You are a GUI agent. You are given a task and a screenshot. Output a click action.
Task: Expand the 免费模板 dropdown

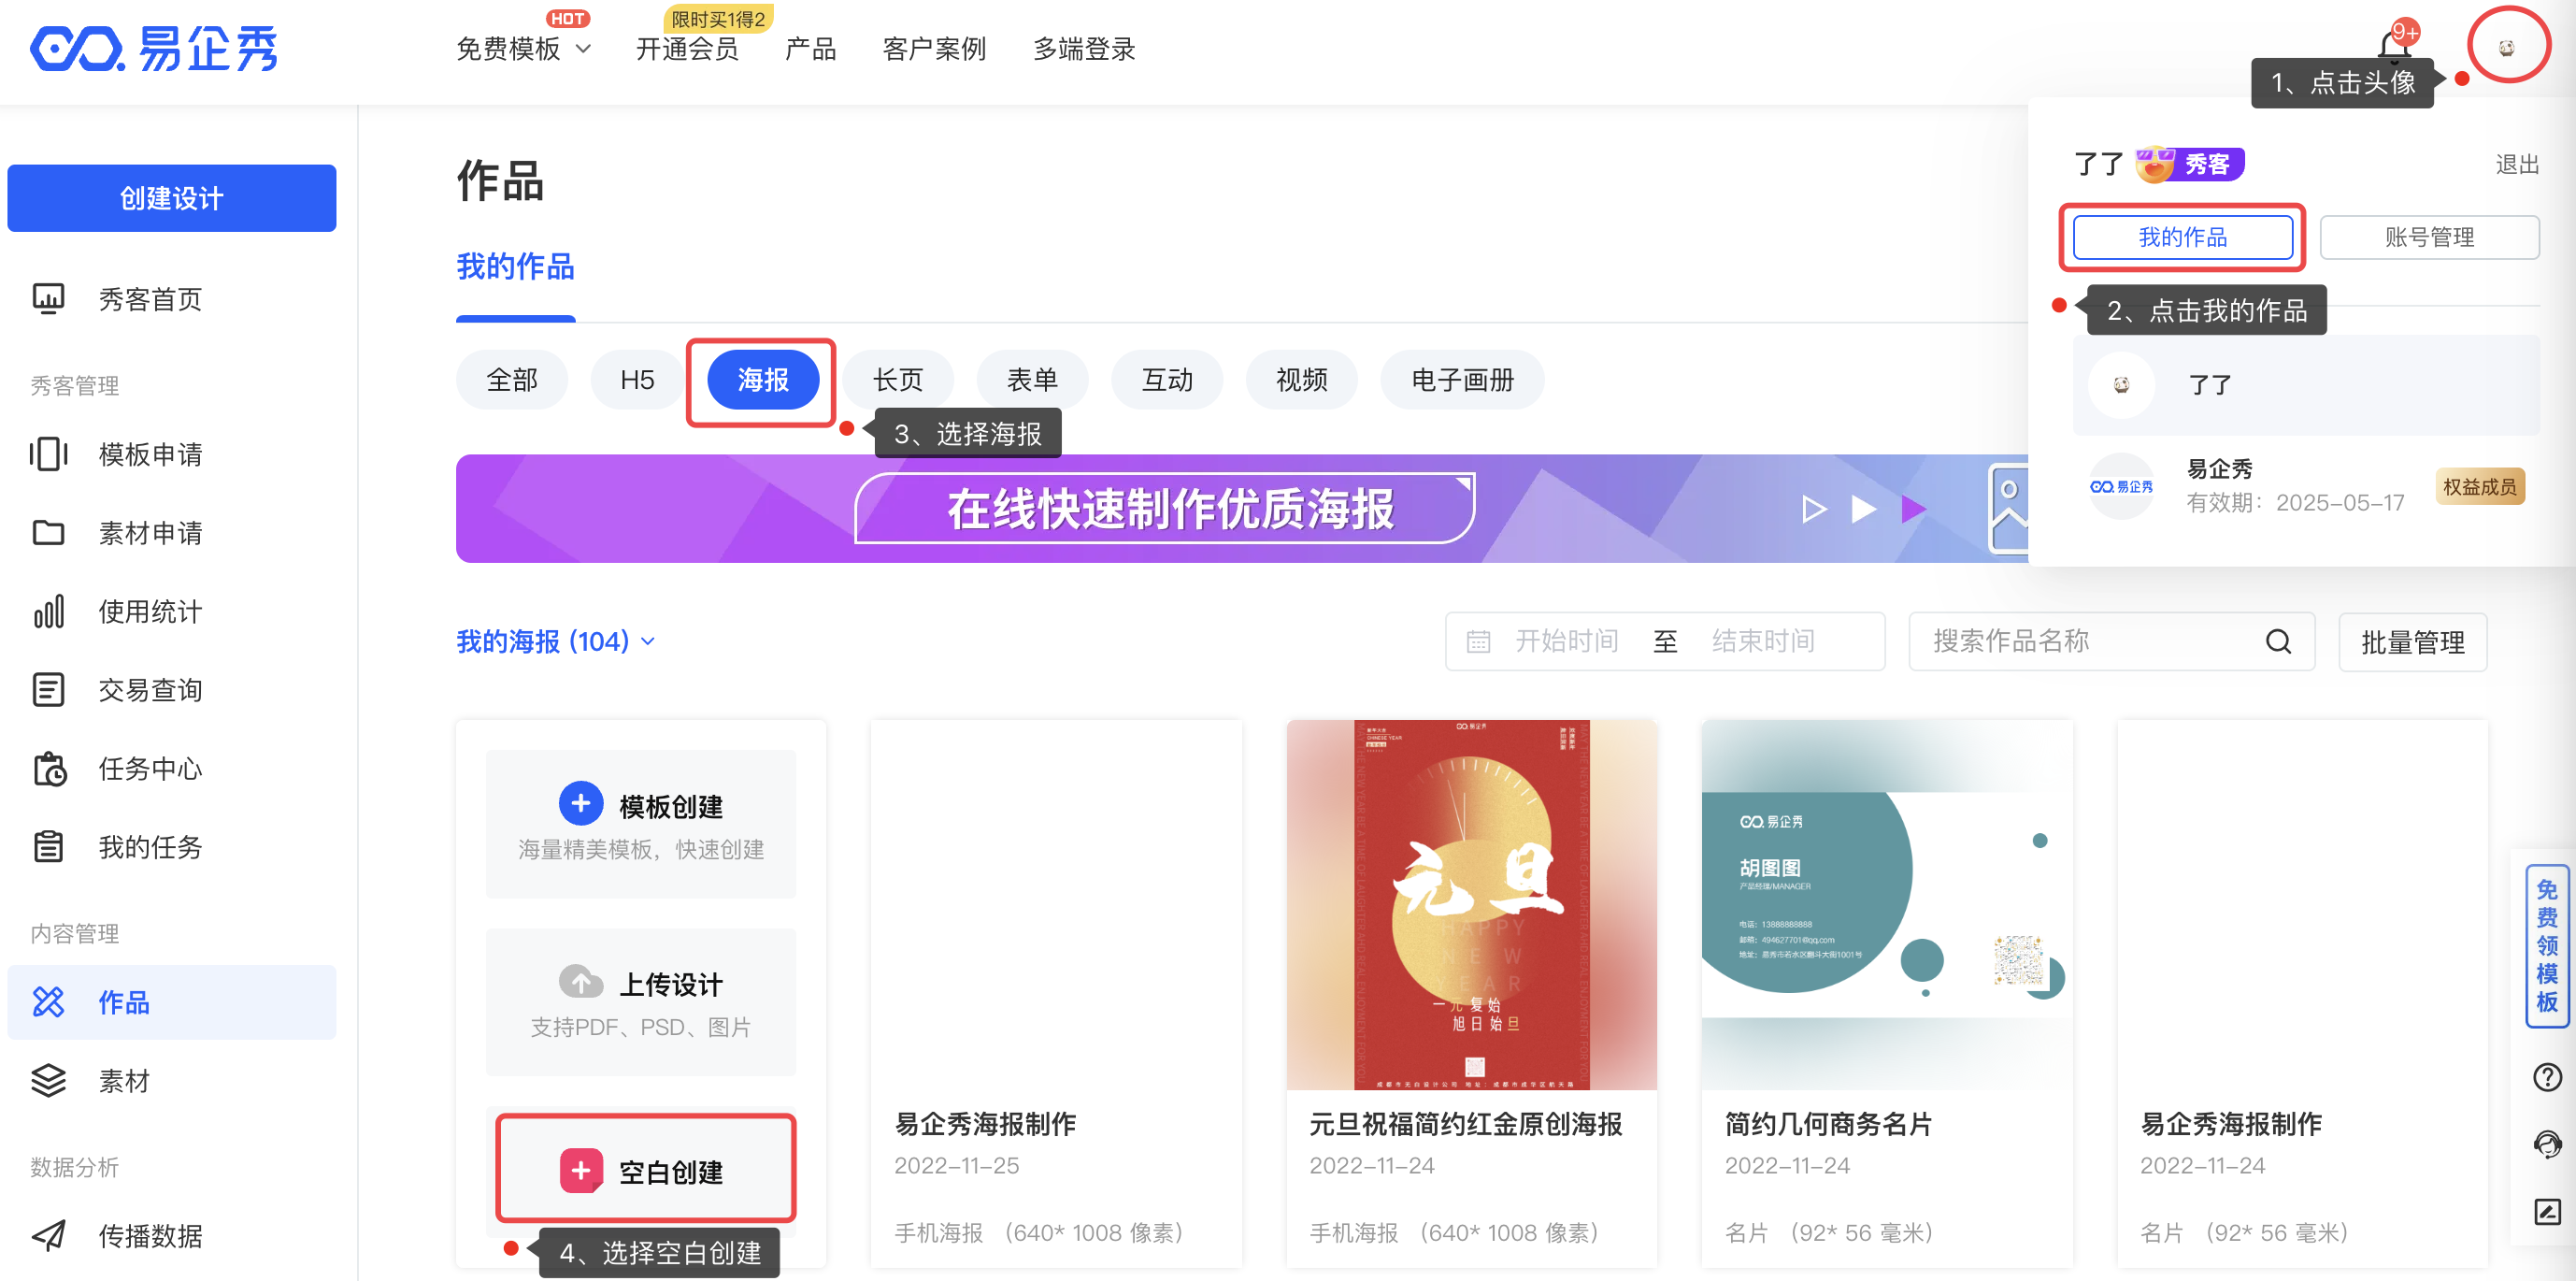click(524, 48)
